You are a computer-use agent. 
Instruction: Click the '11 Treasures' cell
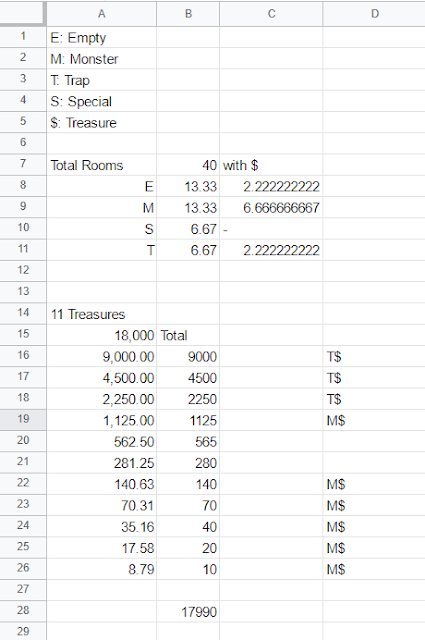point(102,314)
